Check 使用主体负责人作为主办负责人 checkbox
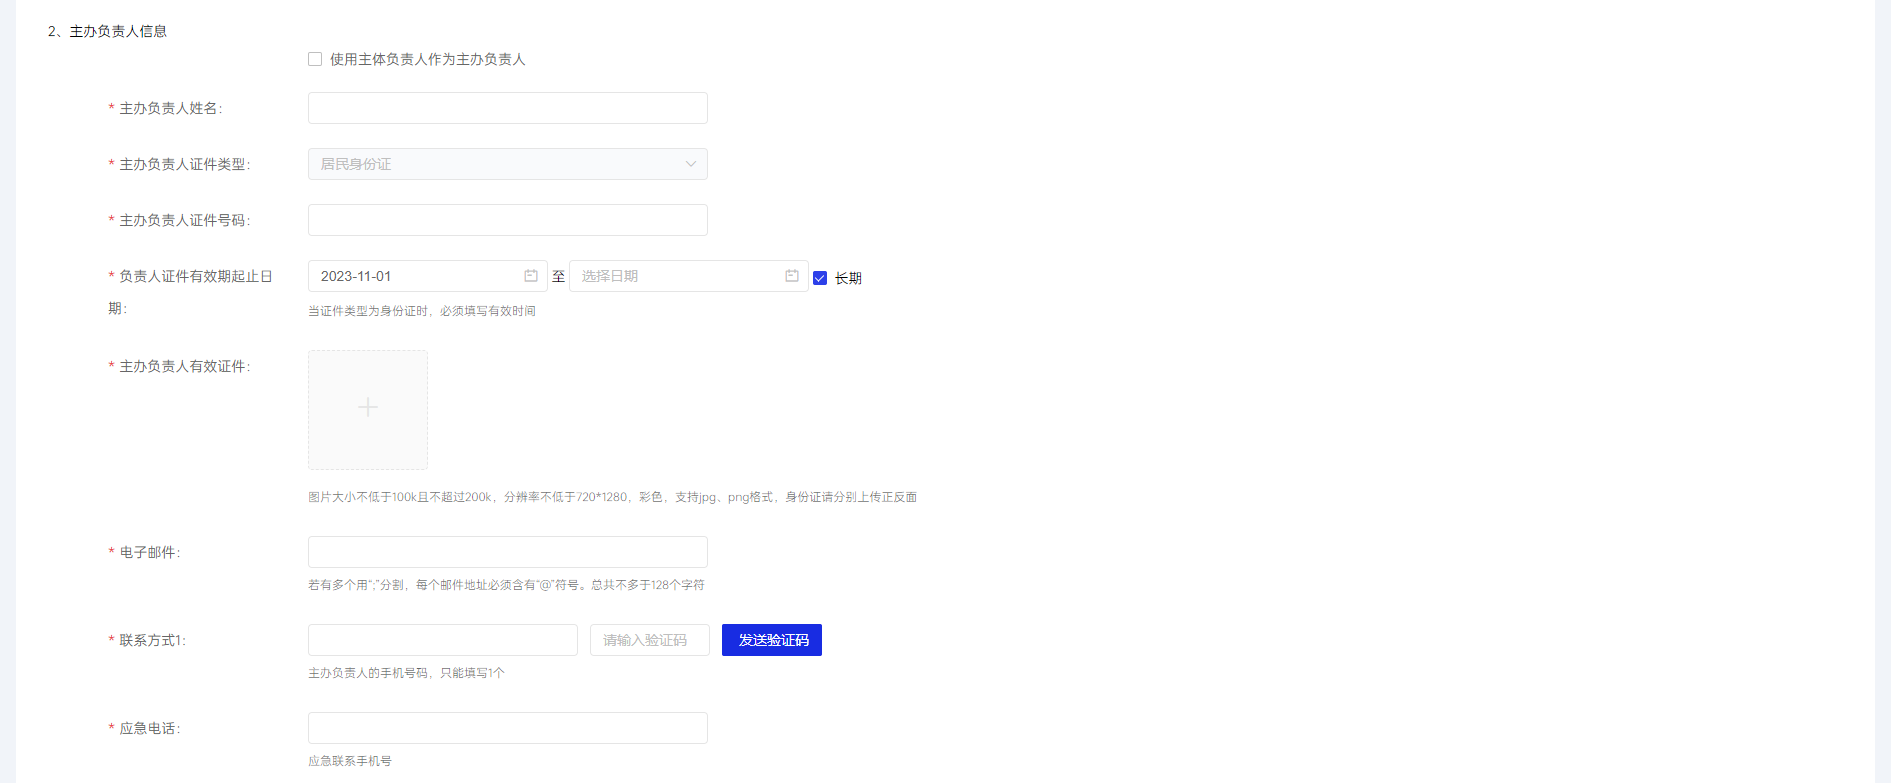Viewport: 1891px width, 783px height. 315,59
